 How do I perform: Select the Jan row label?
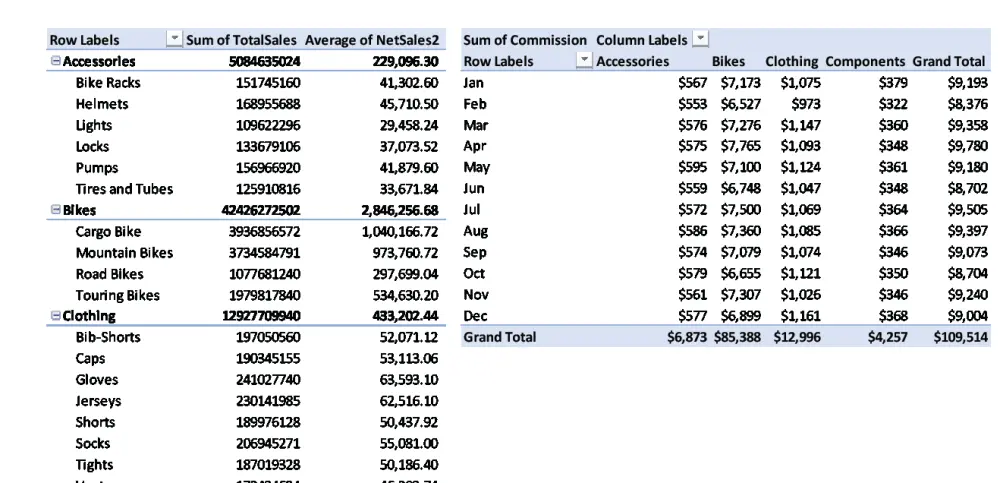(x=473, y=83)
